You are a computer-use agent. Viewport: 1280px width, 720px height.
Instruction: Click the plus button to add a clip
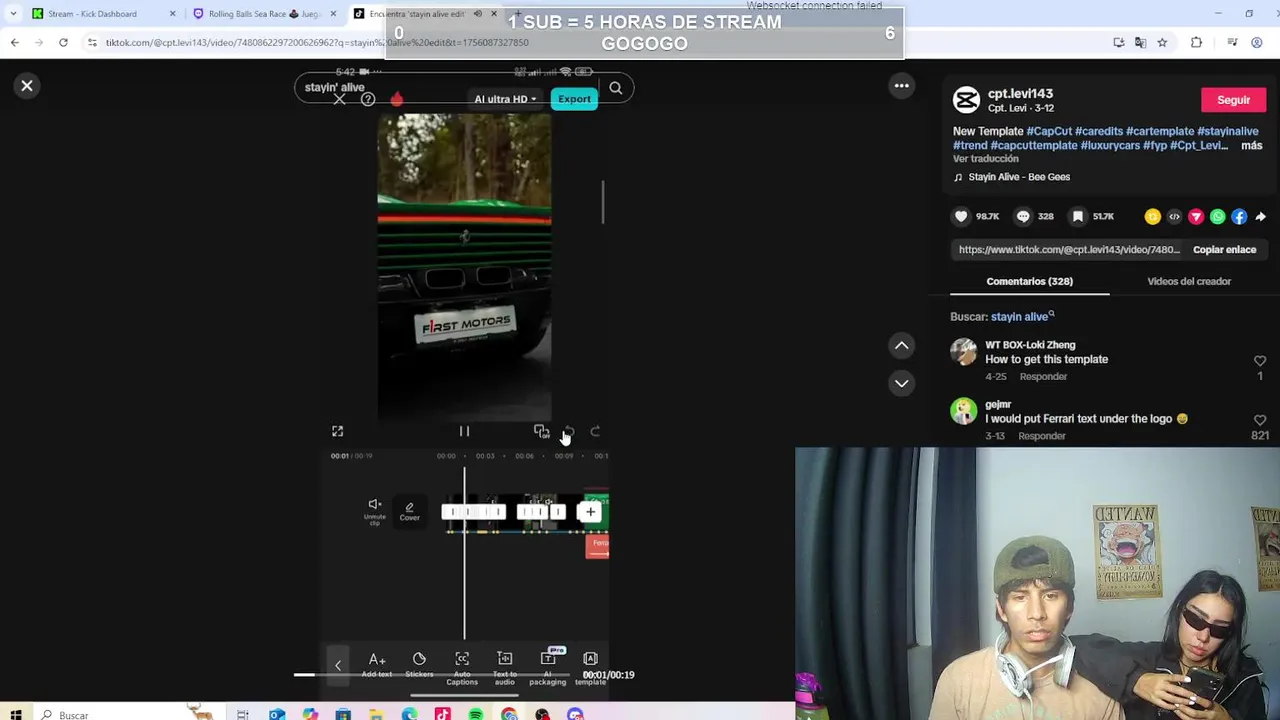pos(590,512)
